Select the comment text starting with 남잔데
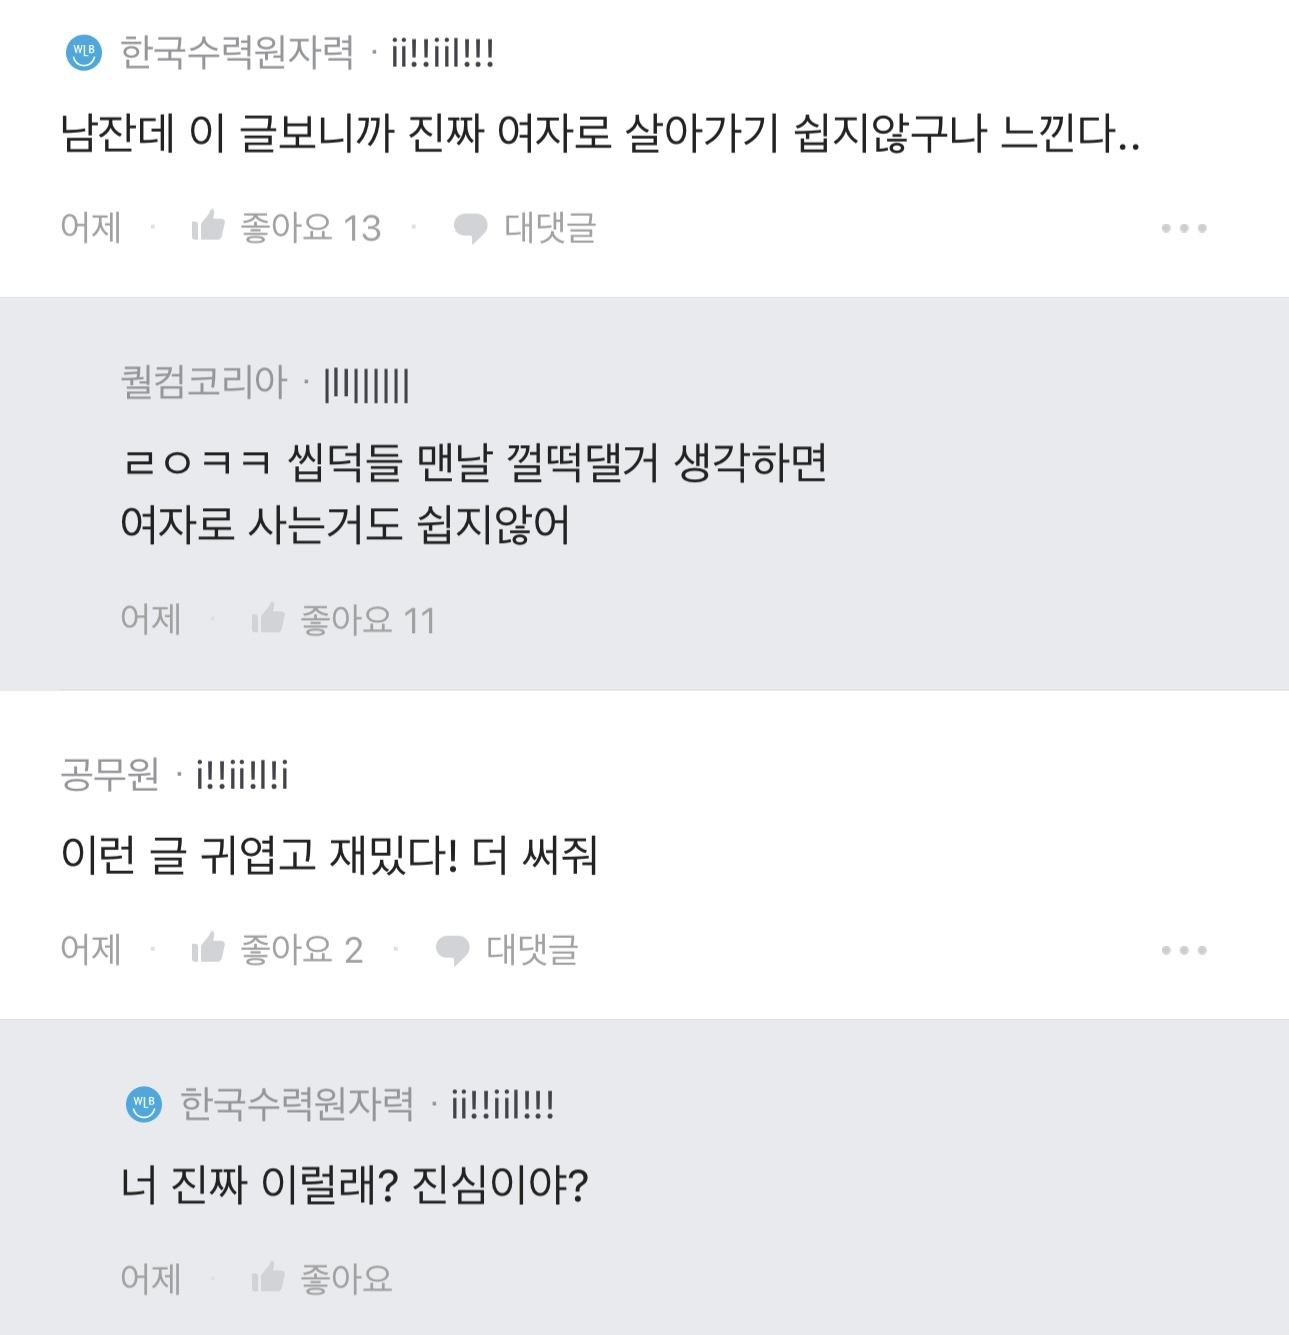Viewport: 1289px width, 1335px height. click(600, 134)
